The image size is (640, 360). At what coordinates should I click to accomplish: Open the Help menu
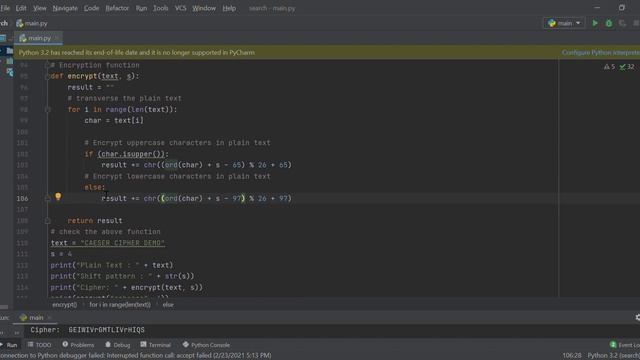(229, 8)
